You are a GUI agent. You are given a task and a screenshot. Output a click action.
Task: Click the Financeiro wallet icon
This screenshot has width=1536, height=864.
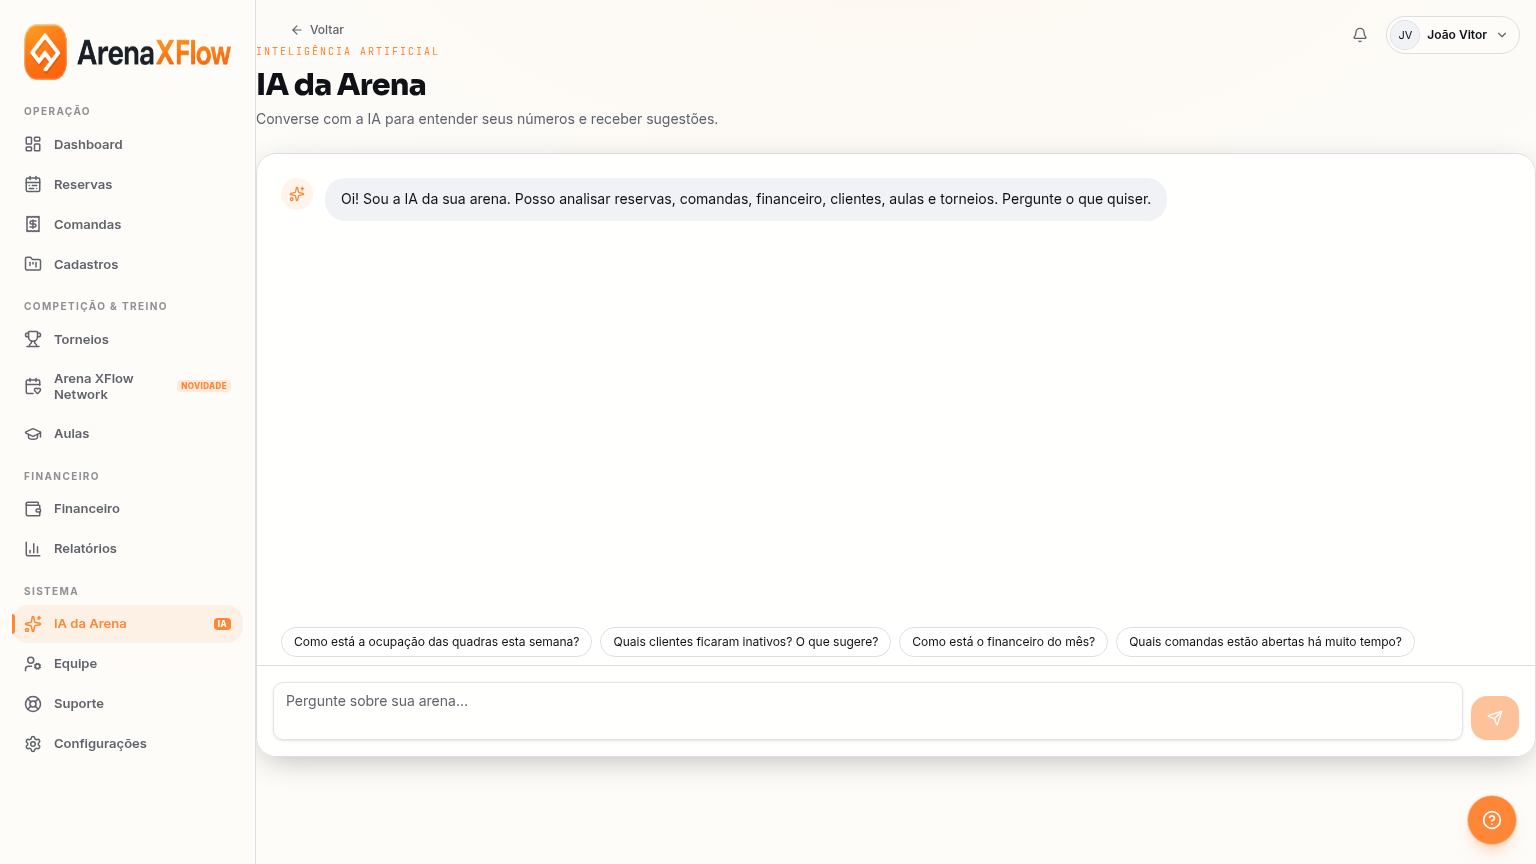(x=33, y=508)
